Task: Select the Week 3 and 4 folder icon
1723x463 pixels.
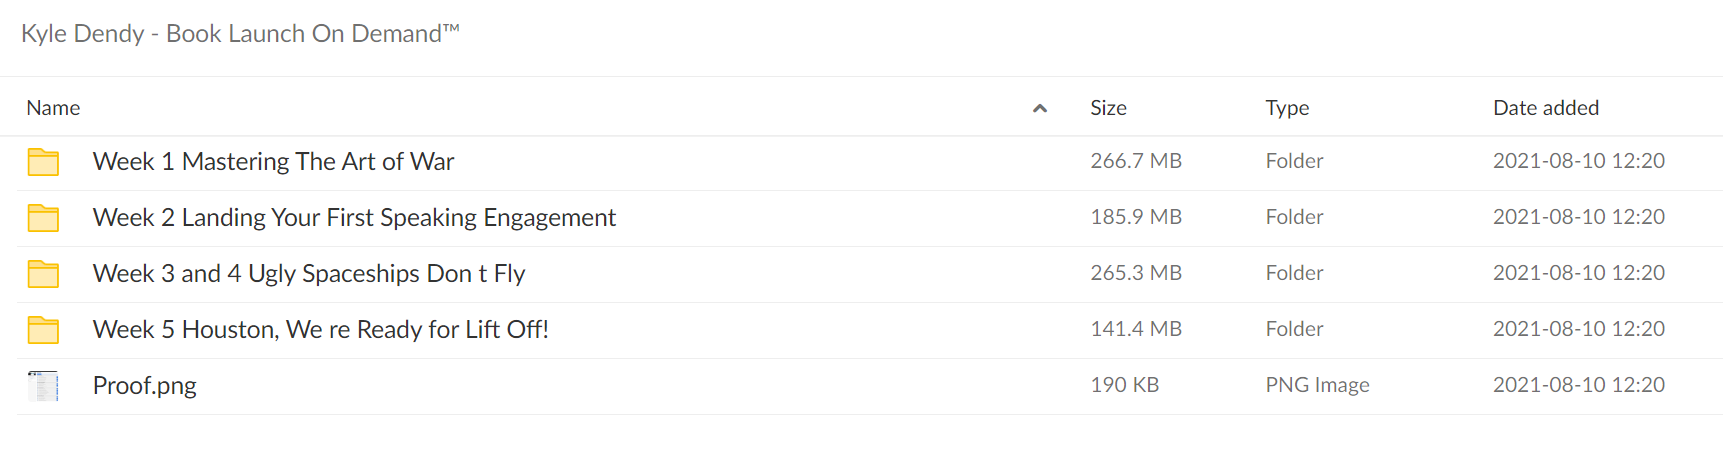Action: coord(43,274)
